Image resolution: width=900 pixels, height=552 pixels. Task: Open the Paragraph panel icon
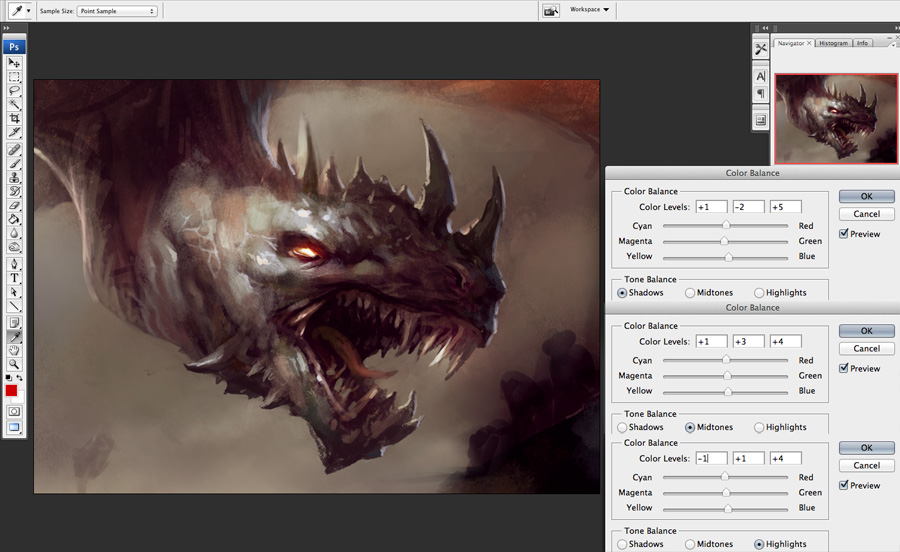tap(761, 93)
